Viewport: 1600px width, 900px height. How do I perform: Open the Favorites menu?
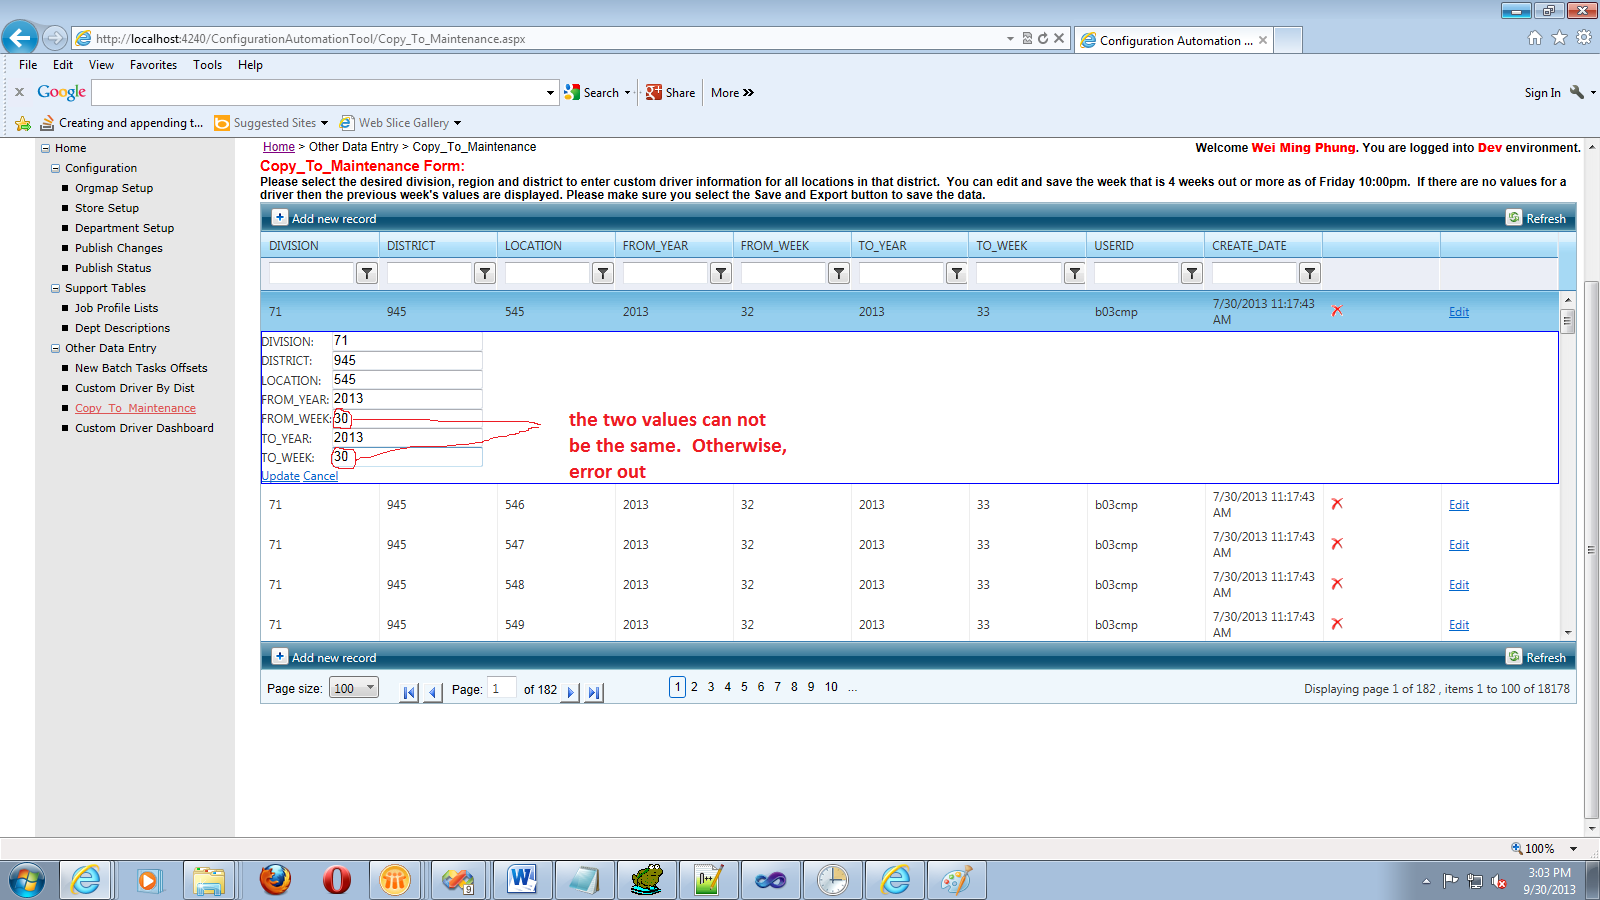pos(153,65)
